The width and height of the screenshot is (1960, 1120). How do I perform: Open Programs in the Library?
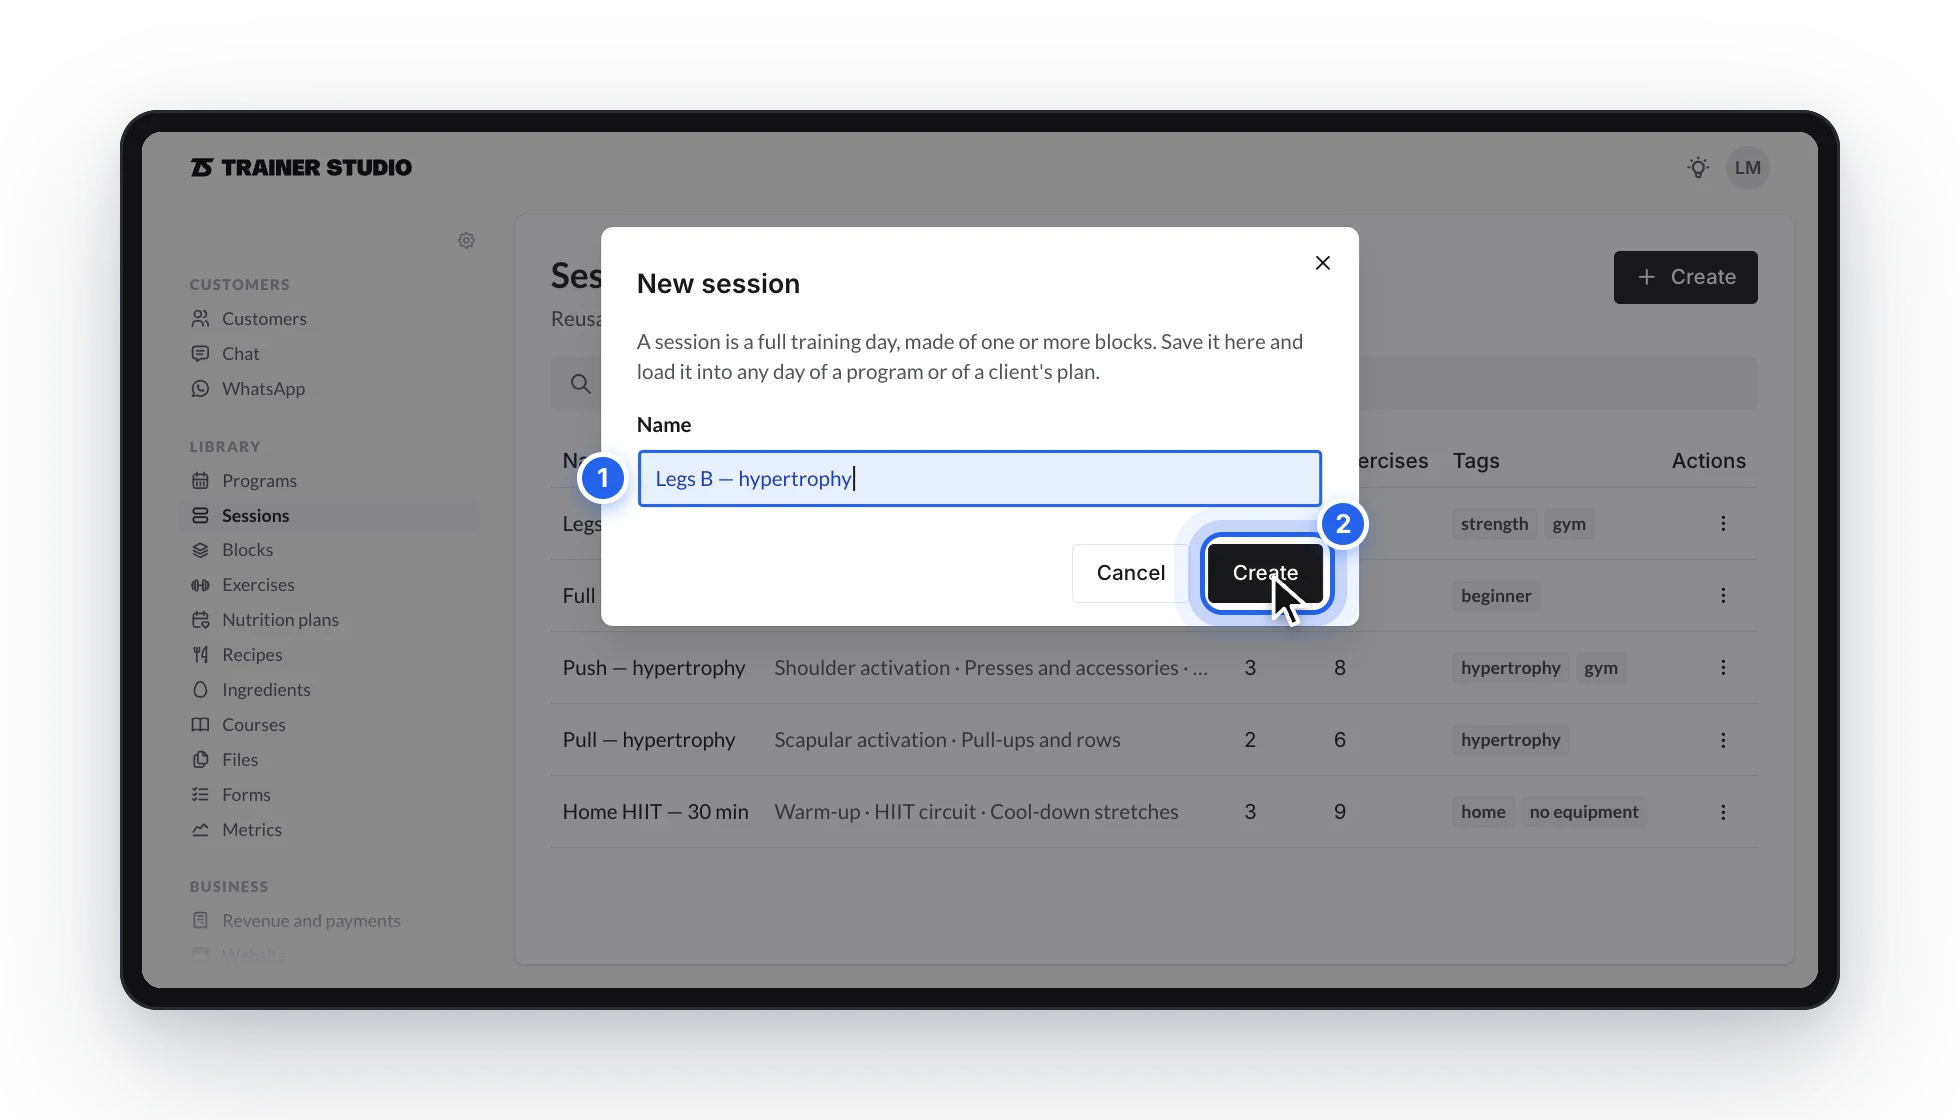(259, 480)
